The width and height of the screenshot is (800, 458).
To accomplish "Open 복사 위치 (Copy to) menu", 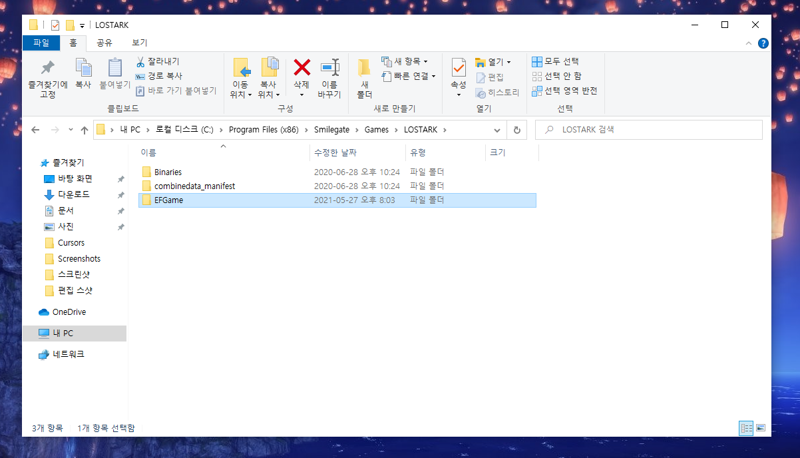I will click(269, 78).
